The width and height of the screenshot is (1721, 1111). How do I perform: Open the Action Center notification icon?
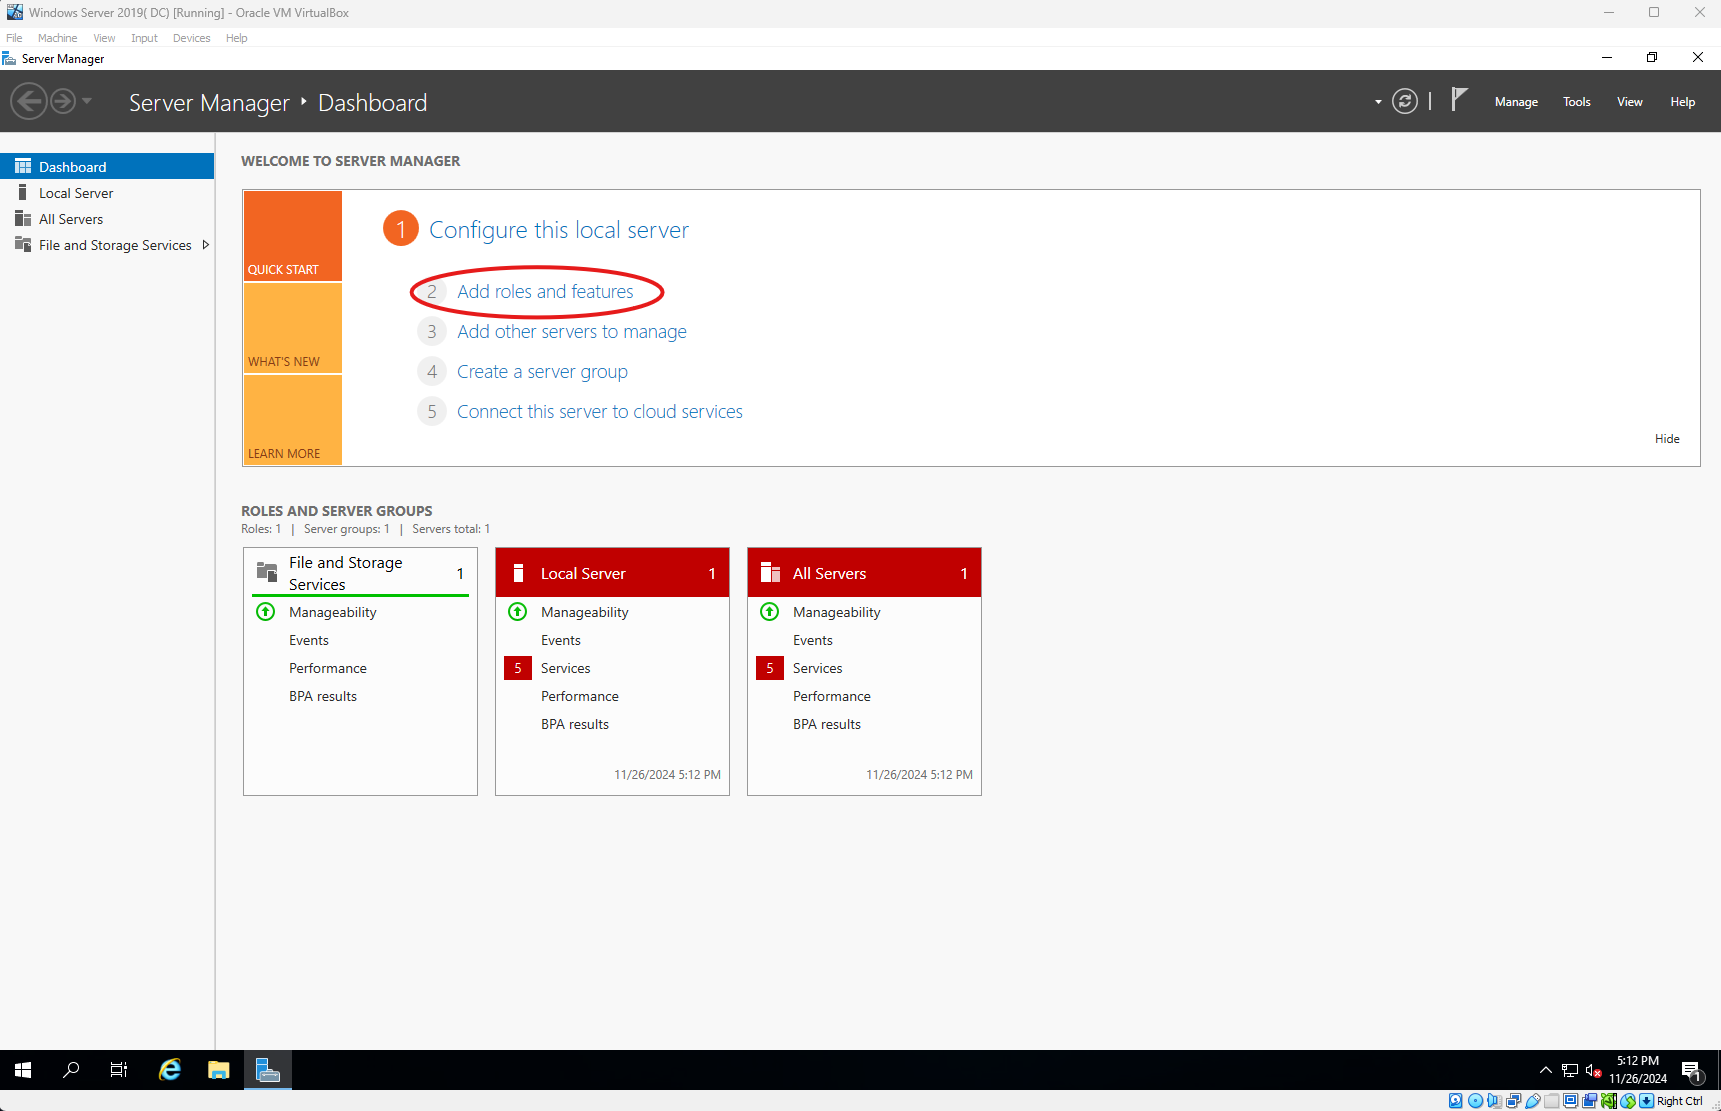(1692, 1071)
